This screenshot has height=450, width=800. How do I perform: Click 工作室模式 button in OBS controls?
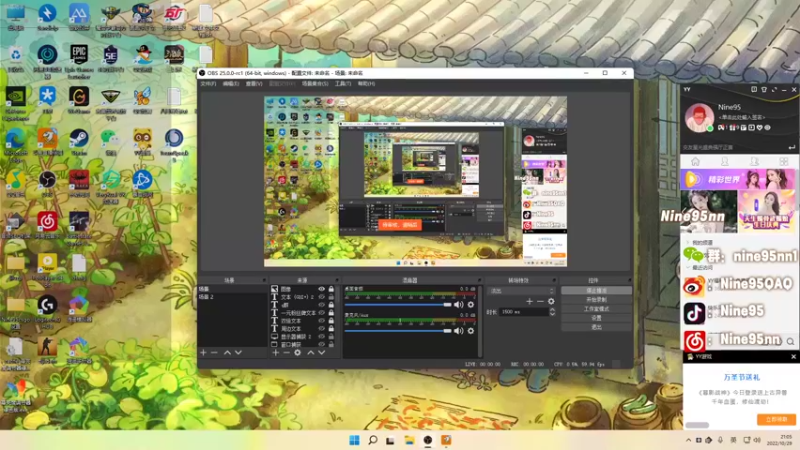coord(596,309)
